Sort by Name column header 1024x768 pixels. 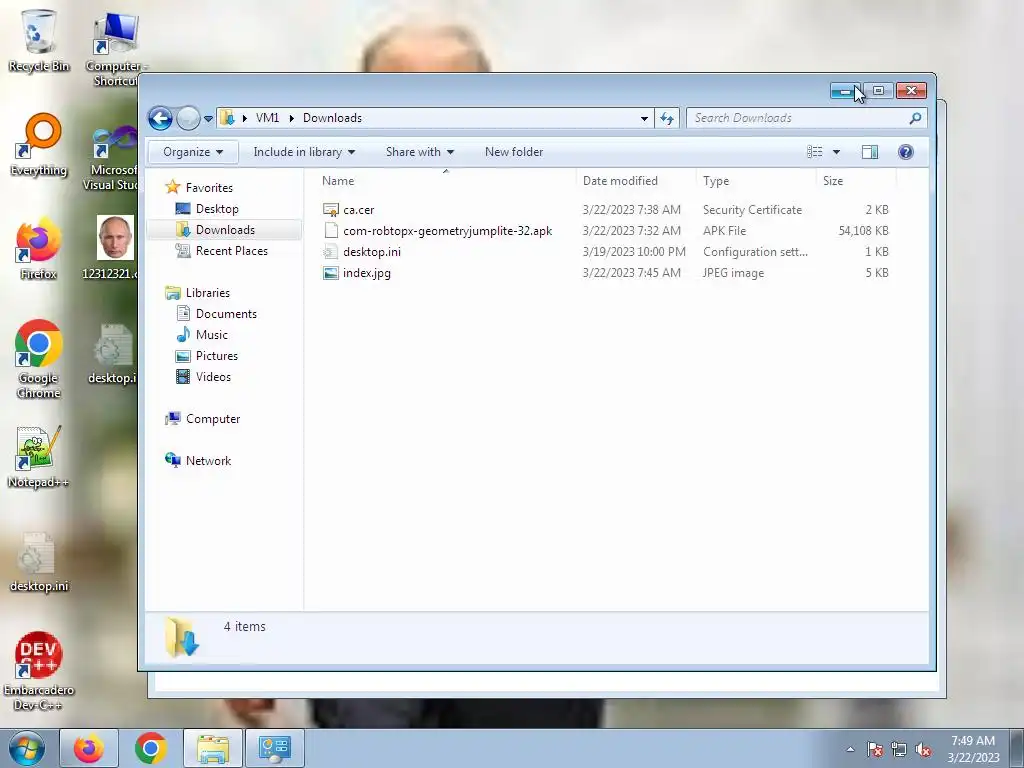click(x=338, y=181)
